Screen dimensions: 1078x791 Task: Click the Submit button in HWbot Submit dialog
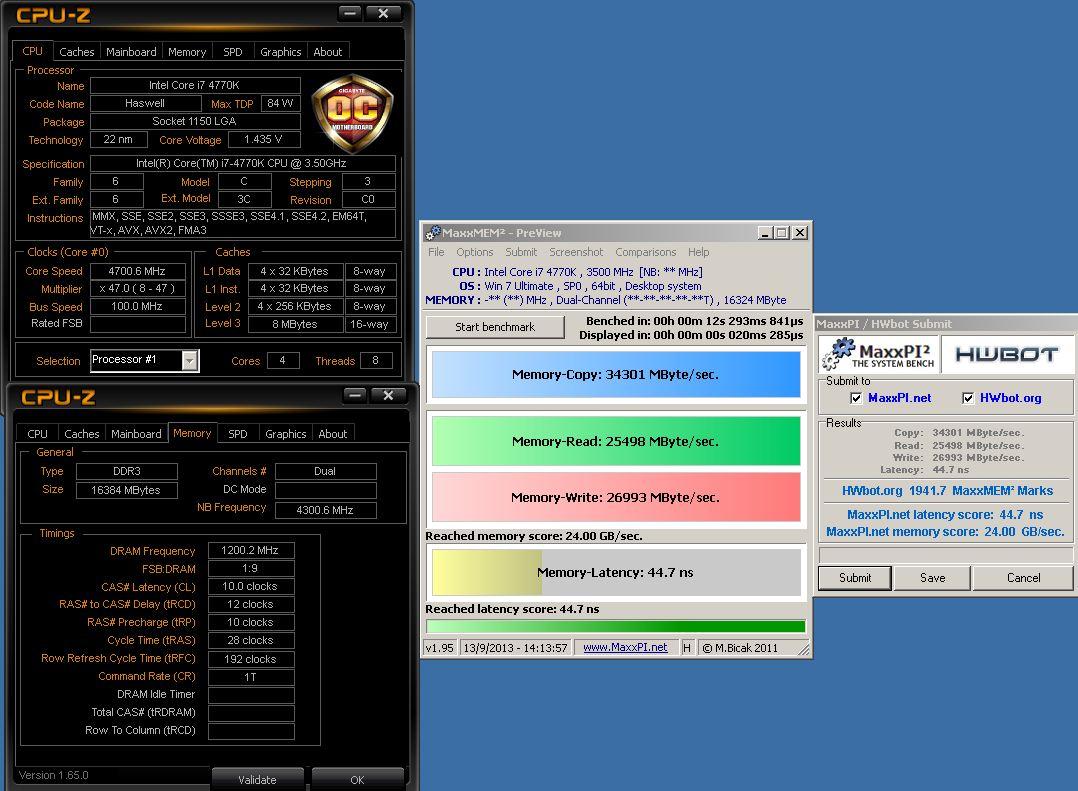[855, 578]
